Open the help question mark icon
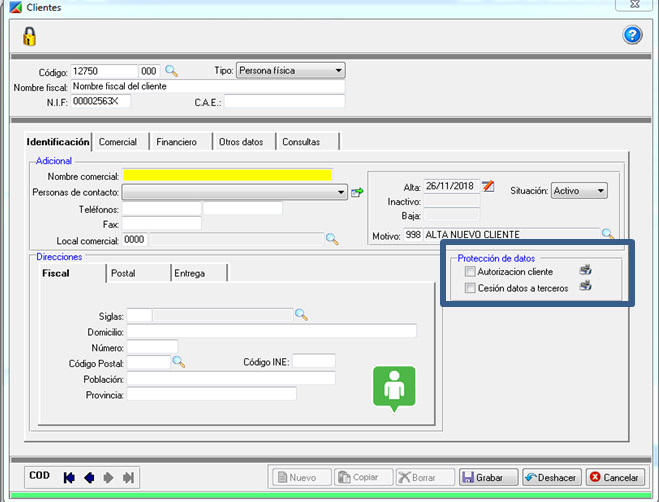Viewport: 659px width, 502px height. (x=632, y=35)
